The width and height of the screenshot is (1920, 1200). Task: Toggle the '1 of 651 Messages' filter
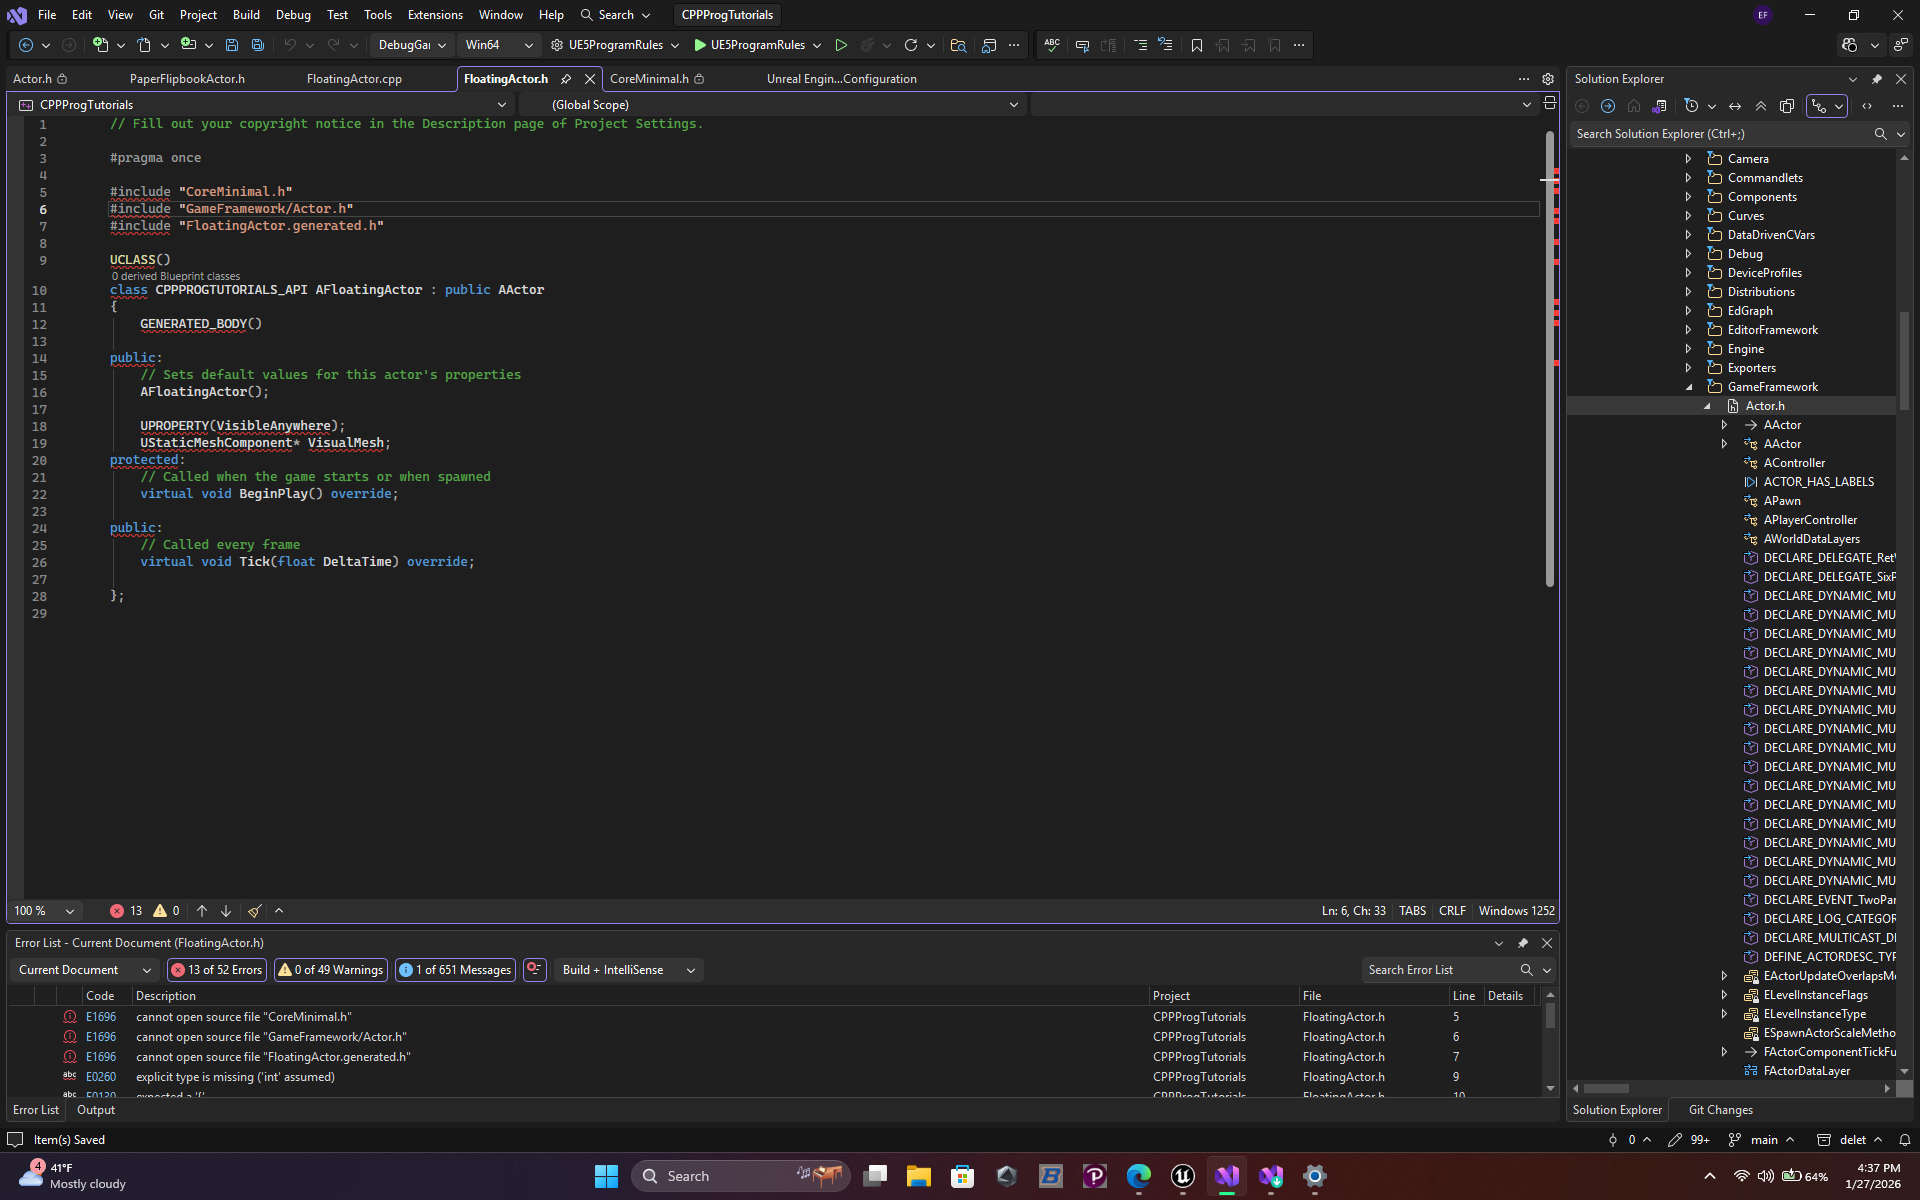[x=454, y=969]
